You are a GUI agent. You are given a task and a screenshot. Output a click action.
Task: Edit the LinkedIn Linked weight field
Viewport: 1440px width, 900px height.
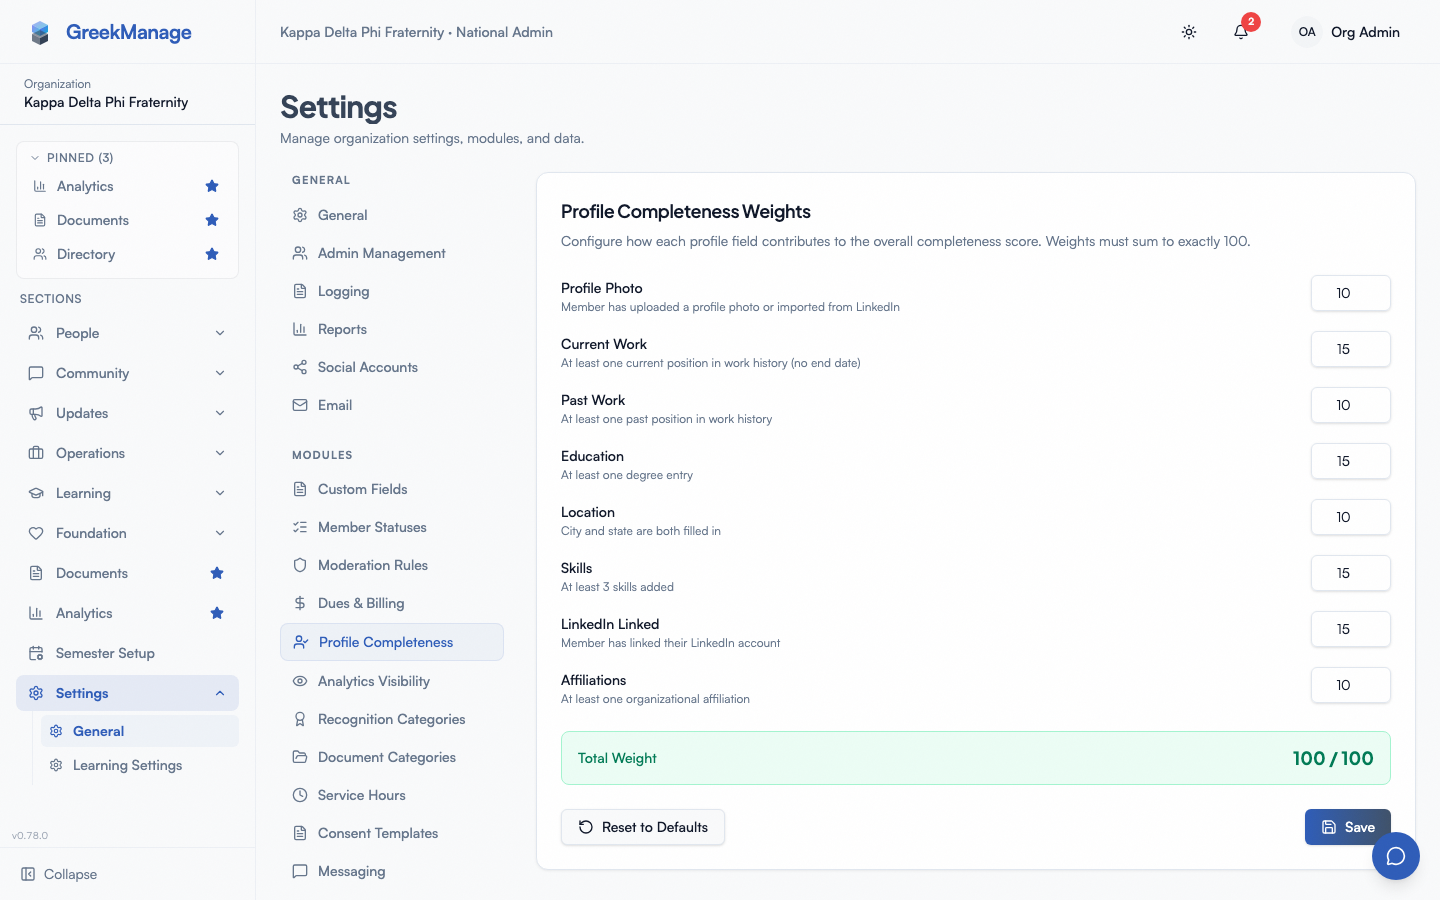(1351, 629)
